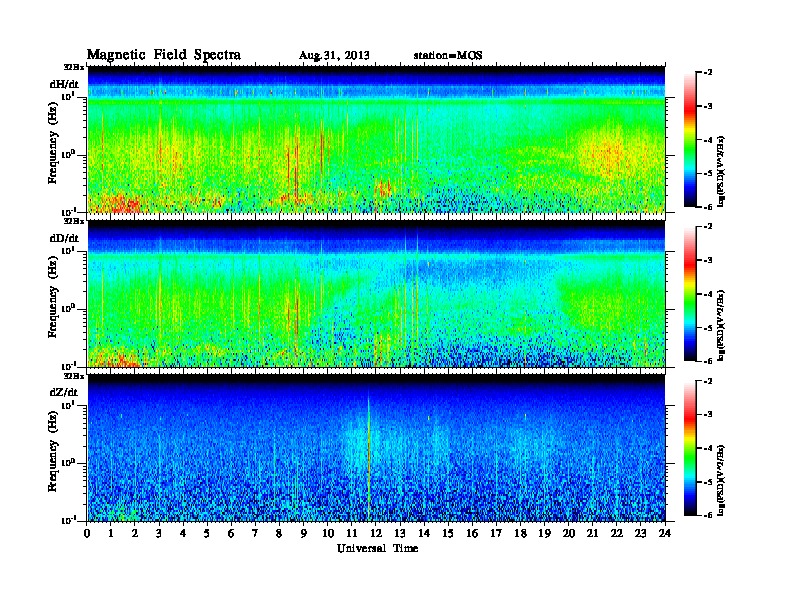
Task: Click the '32Hz' label atop the dH/dt panel
Action: pos(74,67)
